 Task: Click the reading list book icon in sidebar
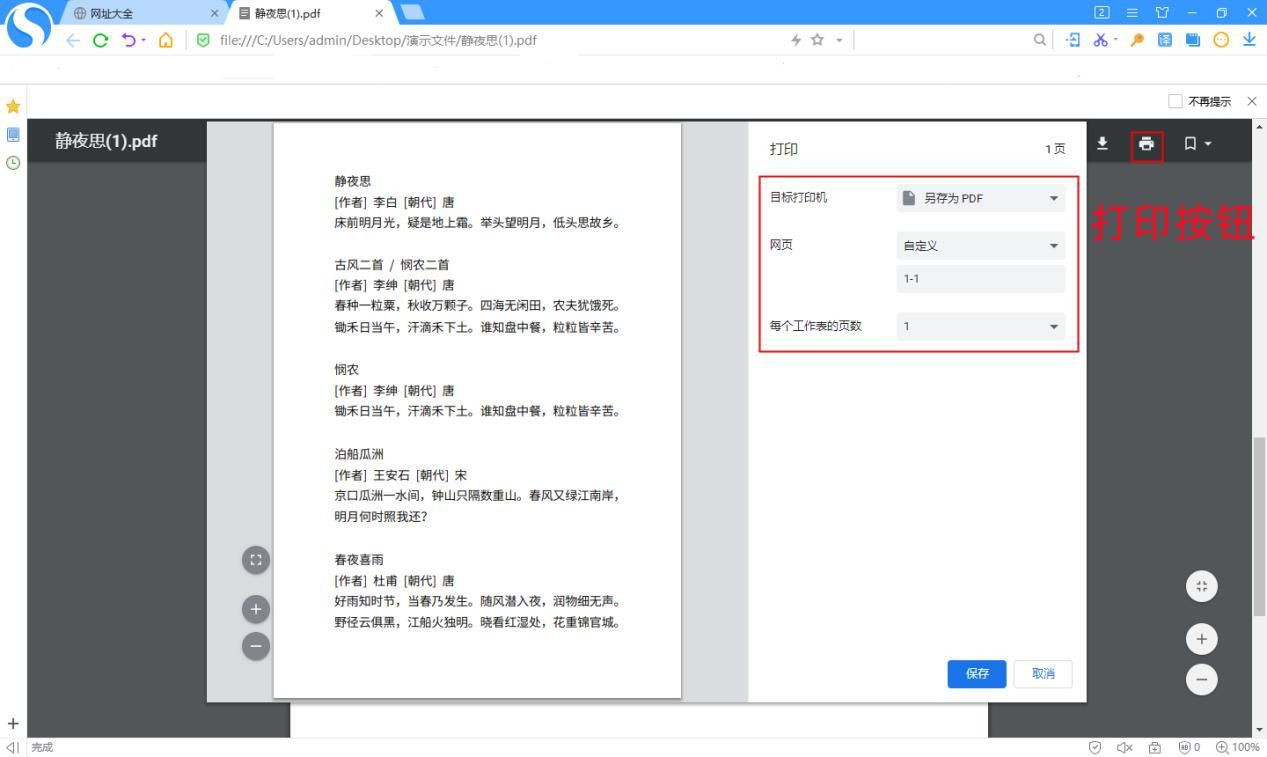pyautogui.click(x=13, y=134)
